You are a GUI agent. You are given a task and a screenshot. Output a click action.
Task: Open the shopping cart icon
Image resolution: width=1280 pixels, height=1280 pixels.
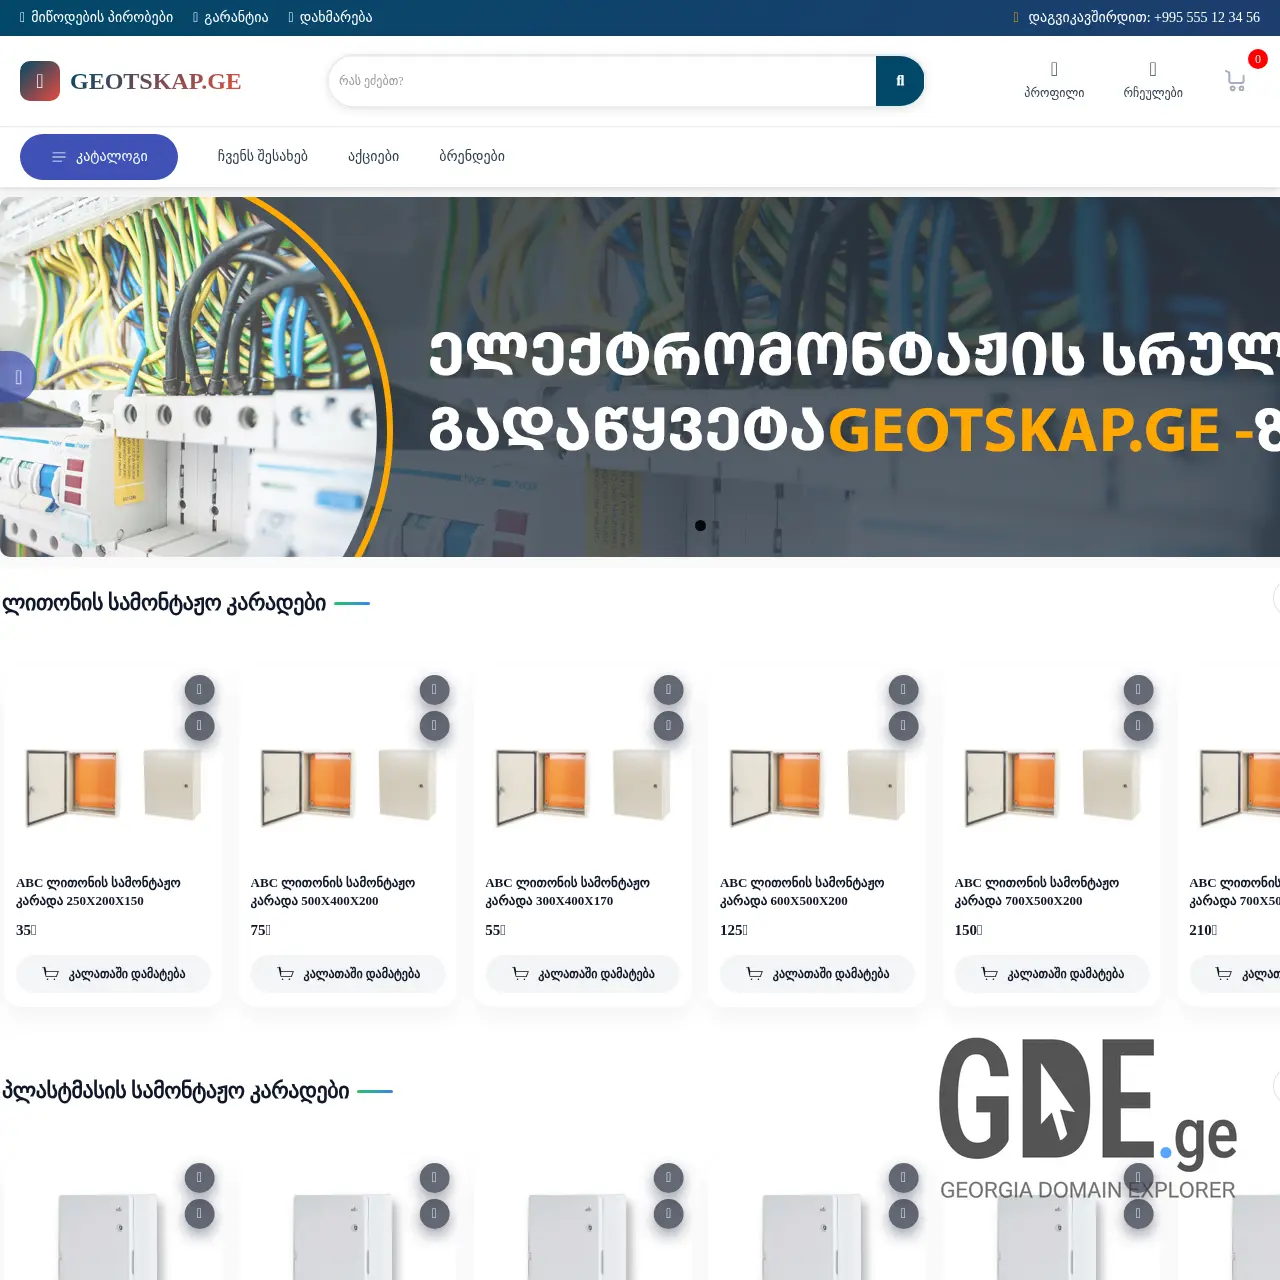(x=1235, y=80)
